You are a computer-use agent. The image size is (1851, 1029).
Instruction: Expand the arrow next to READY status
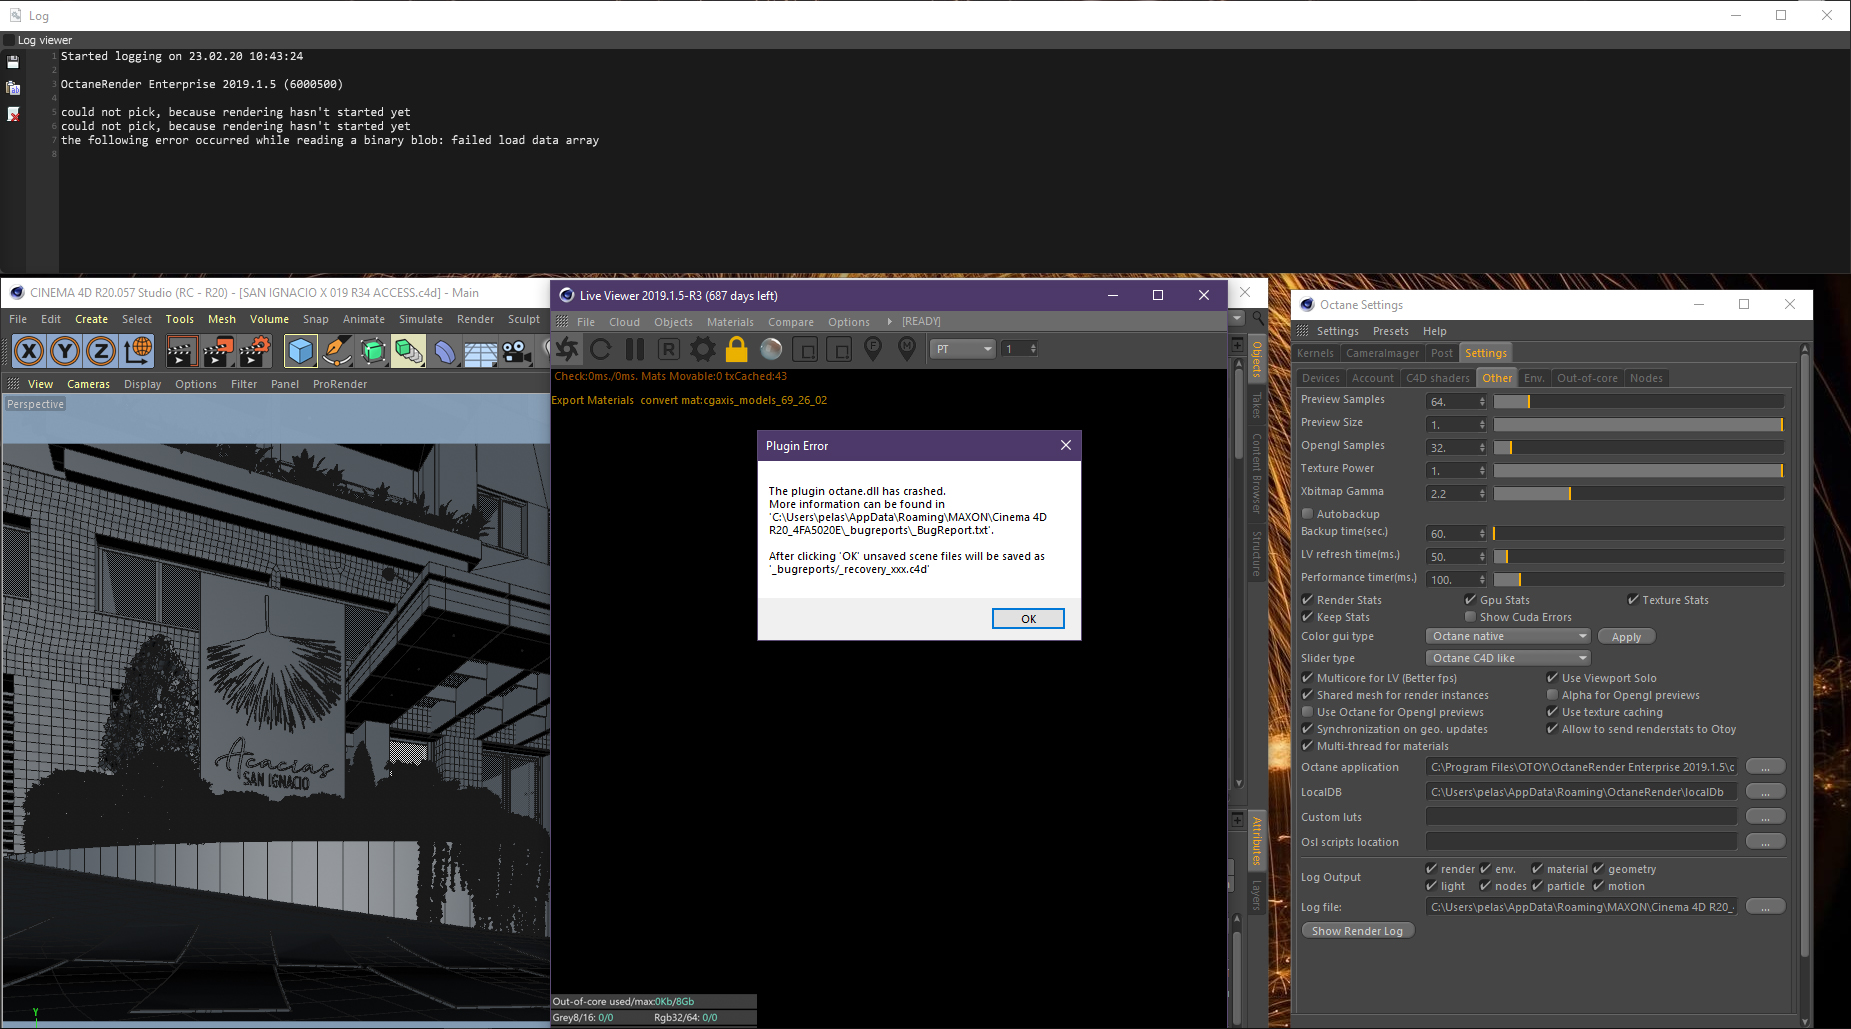(889, 322)
